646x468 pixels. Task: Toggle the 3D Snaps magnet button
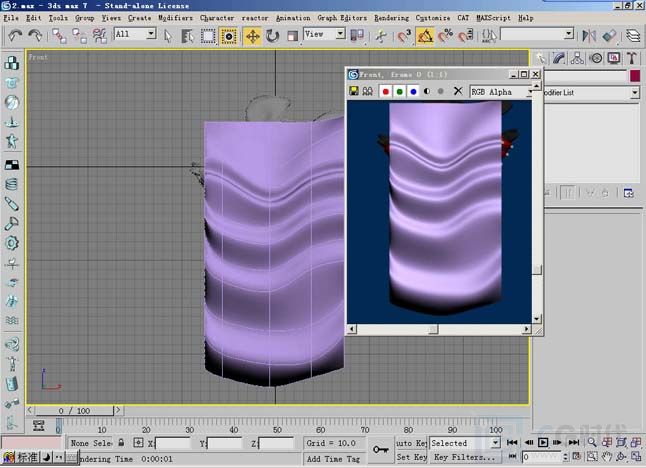[404, 36]
